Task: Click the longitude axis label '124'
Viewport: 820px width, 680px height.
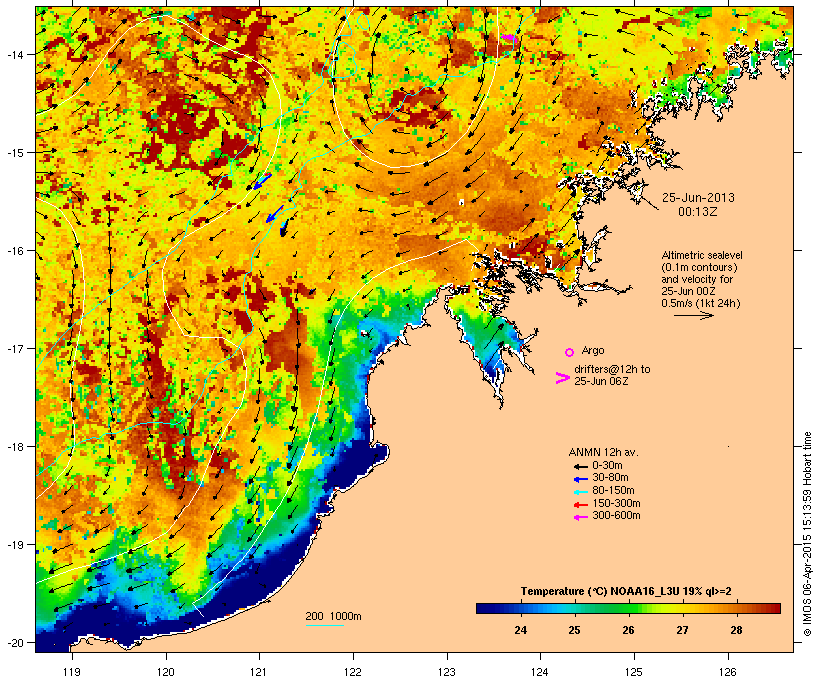Action: 540,672
